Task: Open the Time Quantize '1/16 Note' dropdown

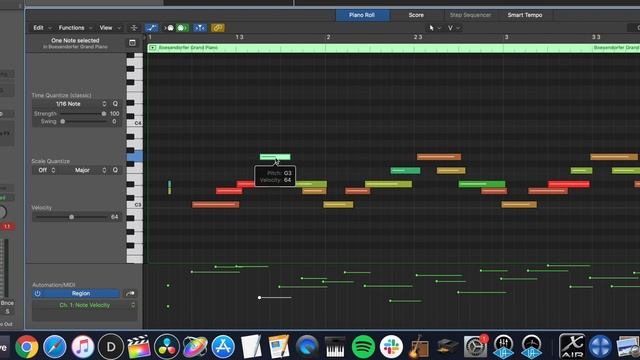Action: pyautogui.click(x=69, y=104)
